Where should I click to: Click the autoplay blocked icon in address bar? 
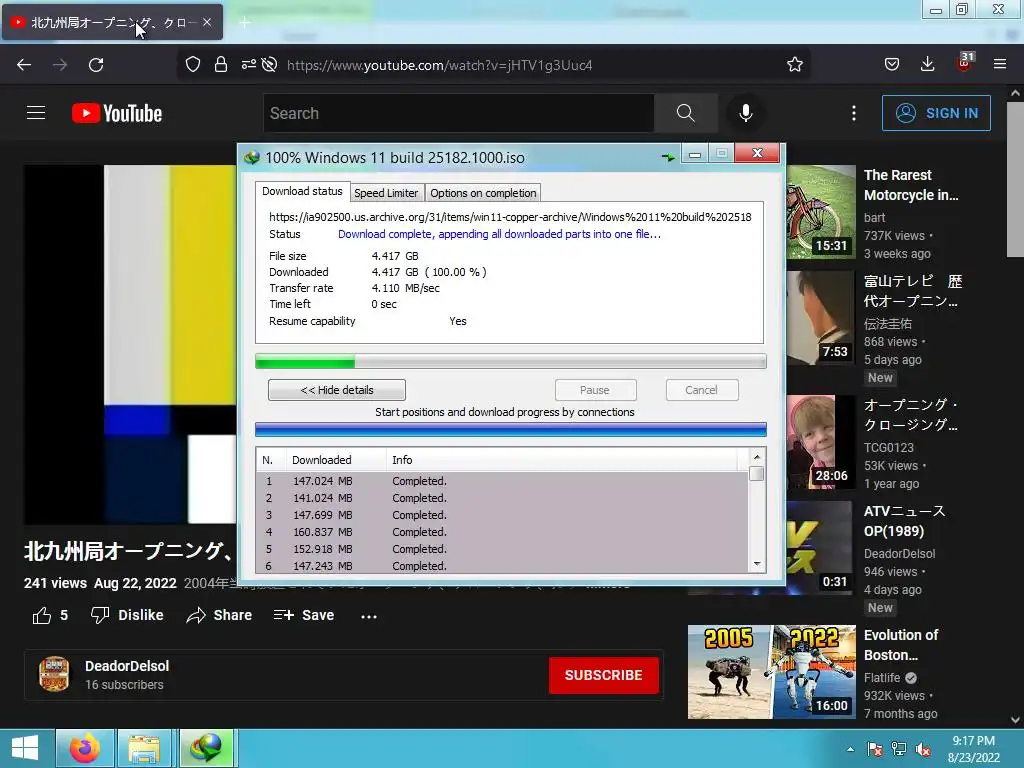point(269,65)
